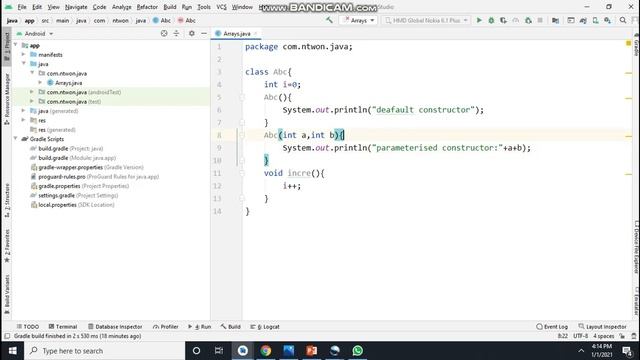Open Cortana circle icon in taskbar
The image size is (640, 360).
coord(196,351)
